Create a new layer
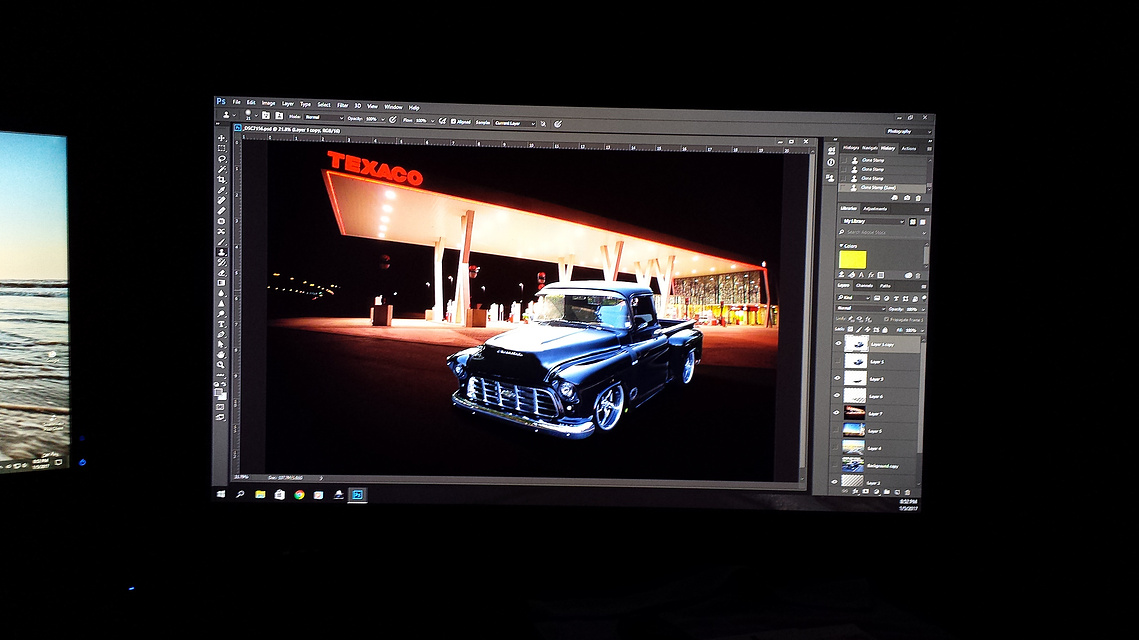Screen dimensions: 1139x640 coord(896,492)
